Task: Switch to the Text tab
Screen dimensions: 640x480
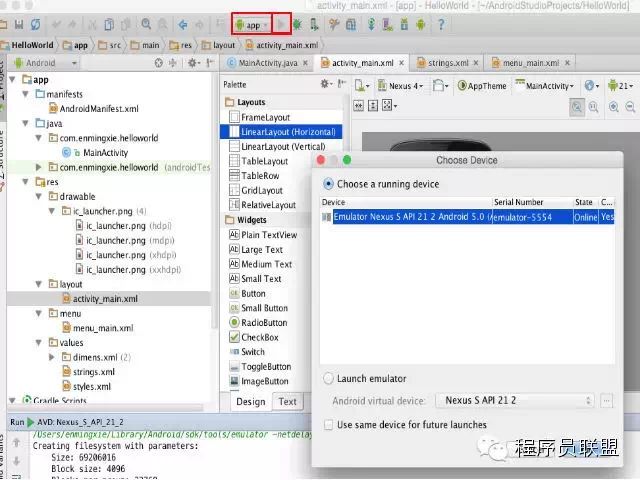Action: [288, 402]
